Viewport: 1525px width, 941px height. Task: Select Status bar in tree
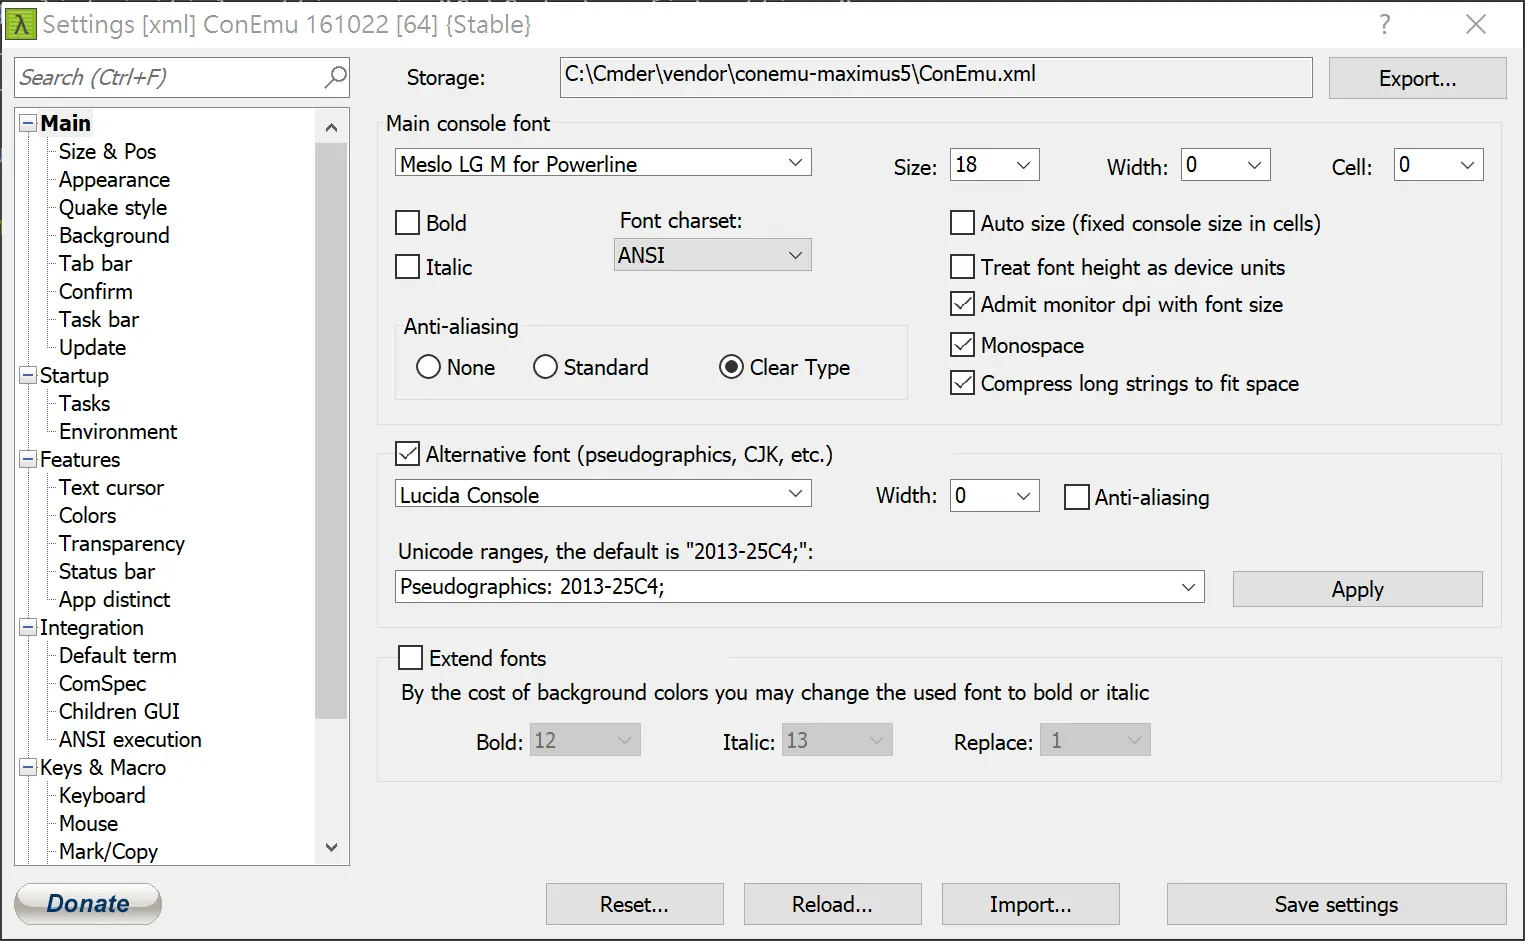click(x=106, y=572)
